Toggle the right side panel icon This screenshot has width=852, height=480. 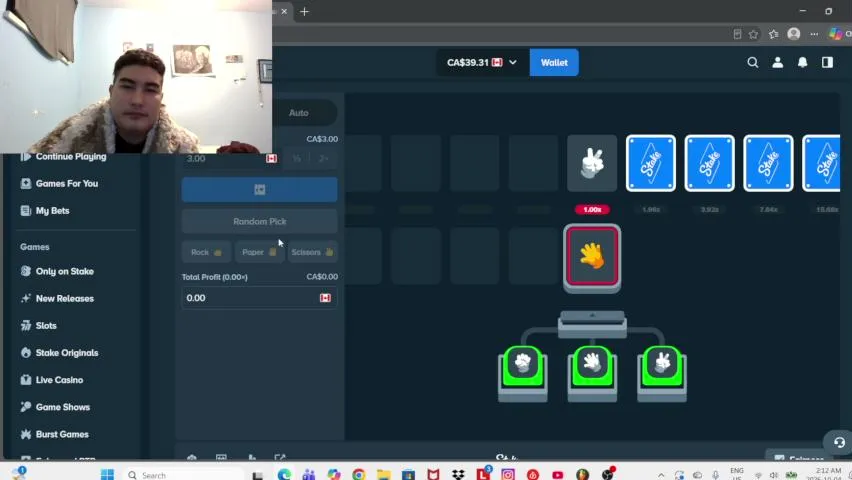coord(828,63)
